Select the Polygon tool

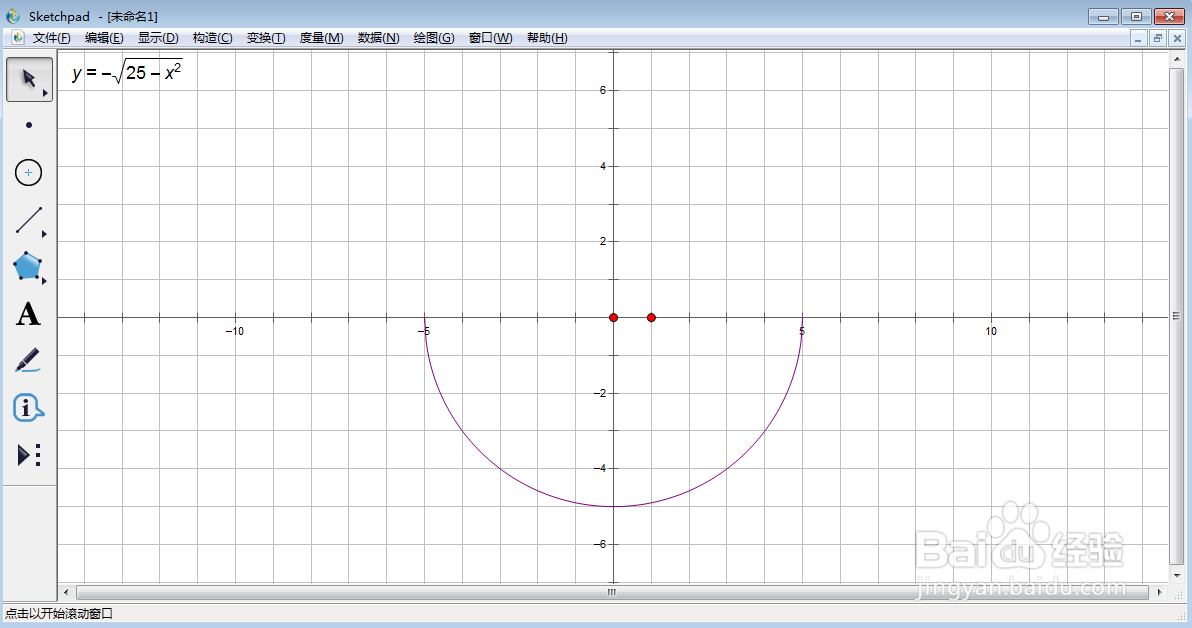click(x=27, y=267)
